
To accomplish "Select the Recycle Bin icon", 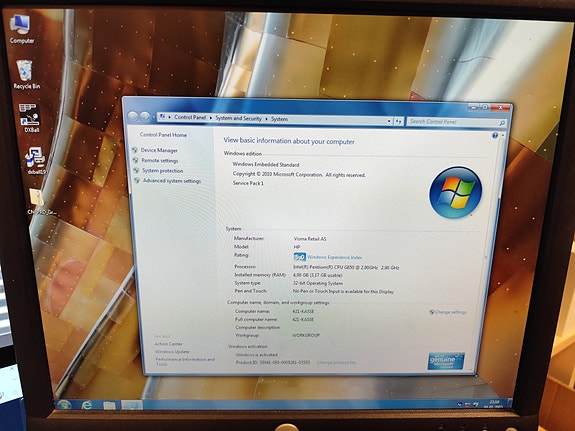I will coord(26,74).
